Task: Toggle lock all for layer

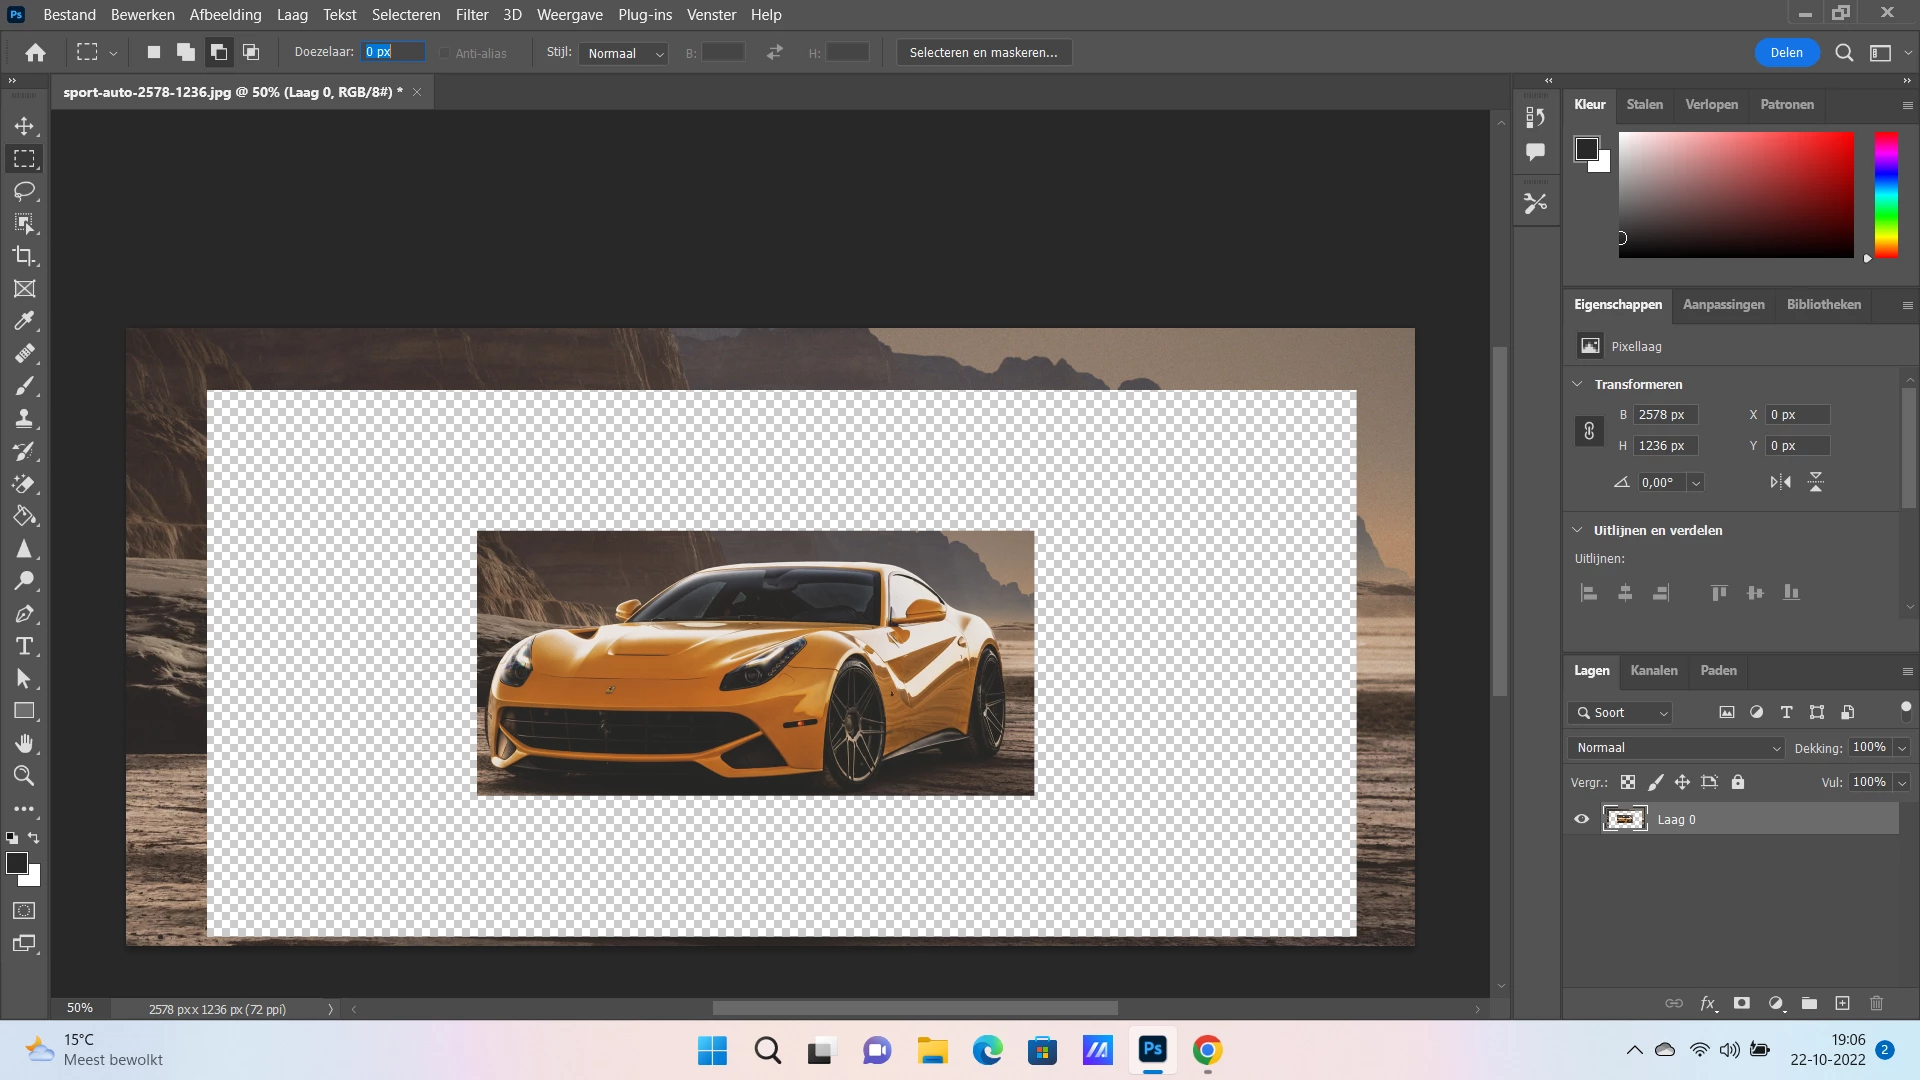Action: tap(1738, 782)
